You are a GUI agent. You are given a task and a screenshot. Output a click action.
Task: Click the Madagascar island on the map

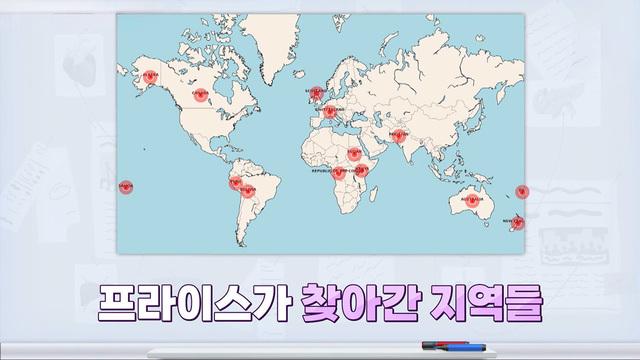(x=373, y=194)
